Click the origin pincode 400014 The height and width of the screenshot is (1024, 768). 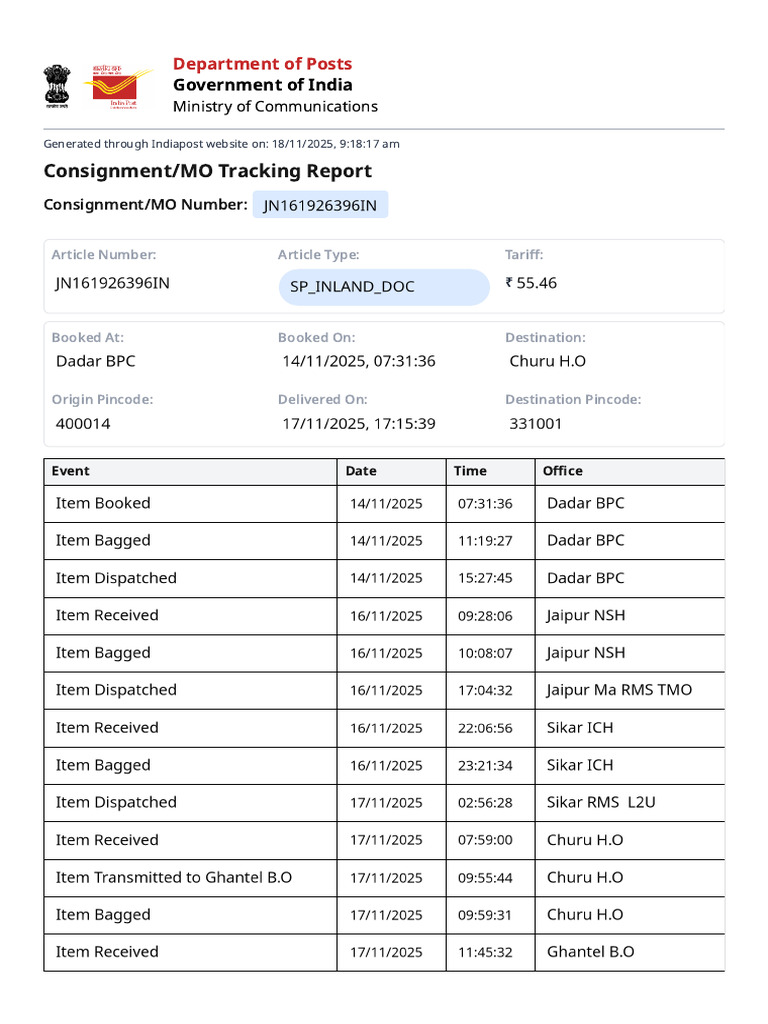pyautogui.click(x=83, y=424)
